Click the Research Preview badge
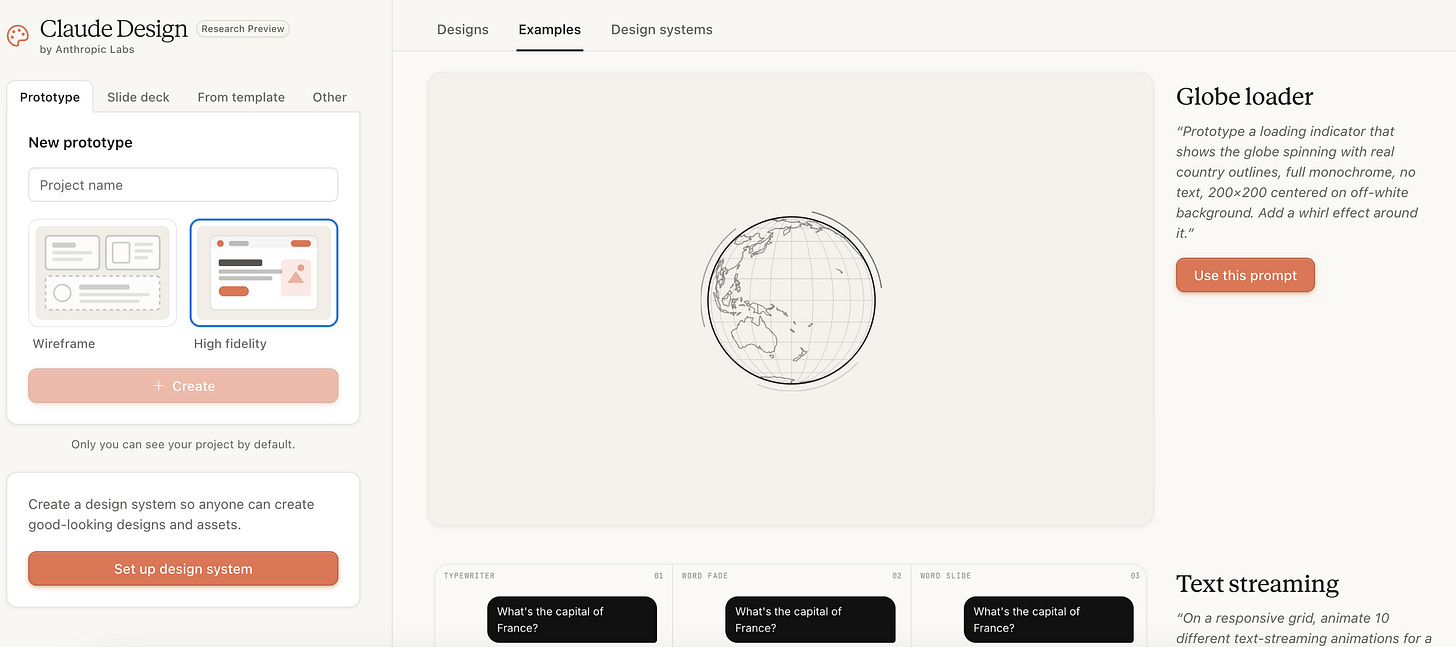Image resolution: width=1456 pixels, height=647 pixels. 243,29
